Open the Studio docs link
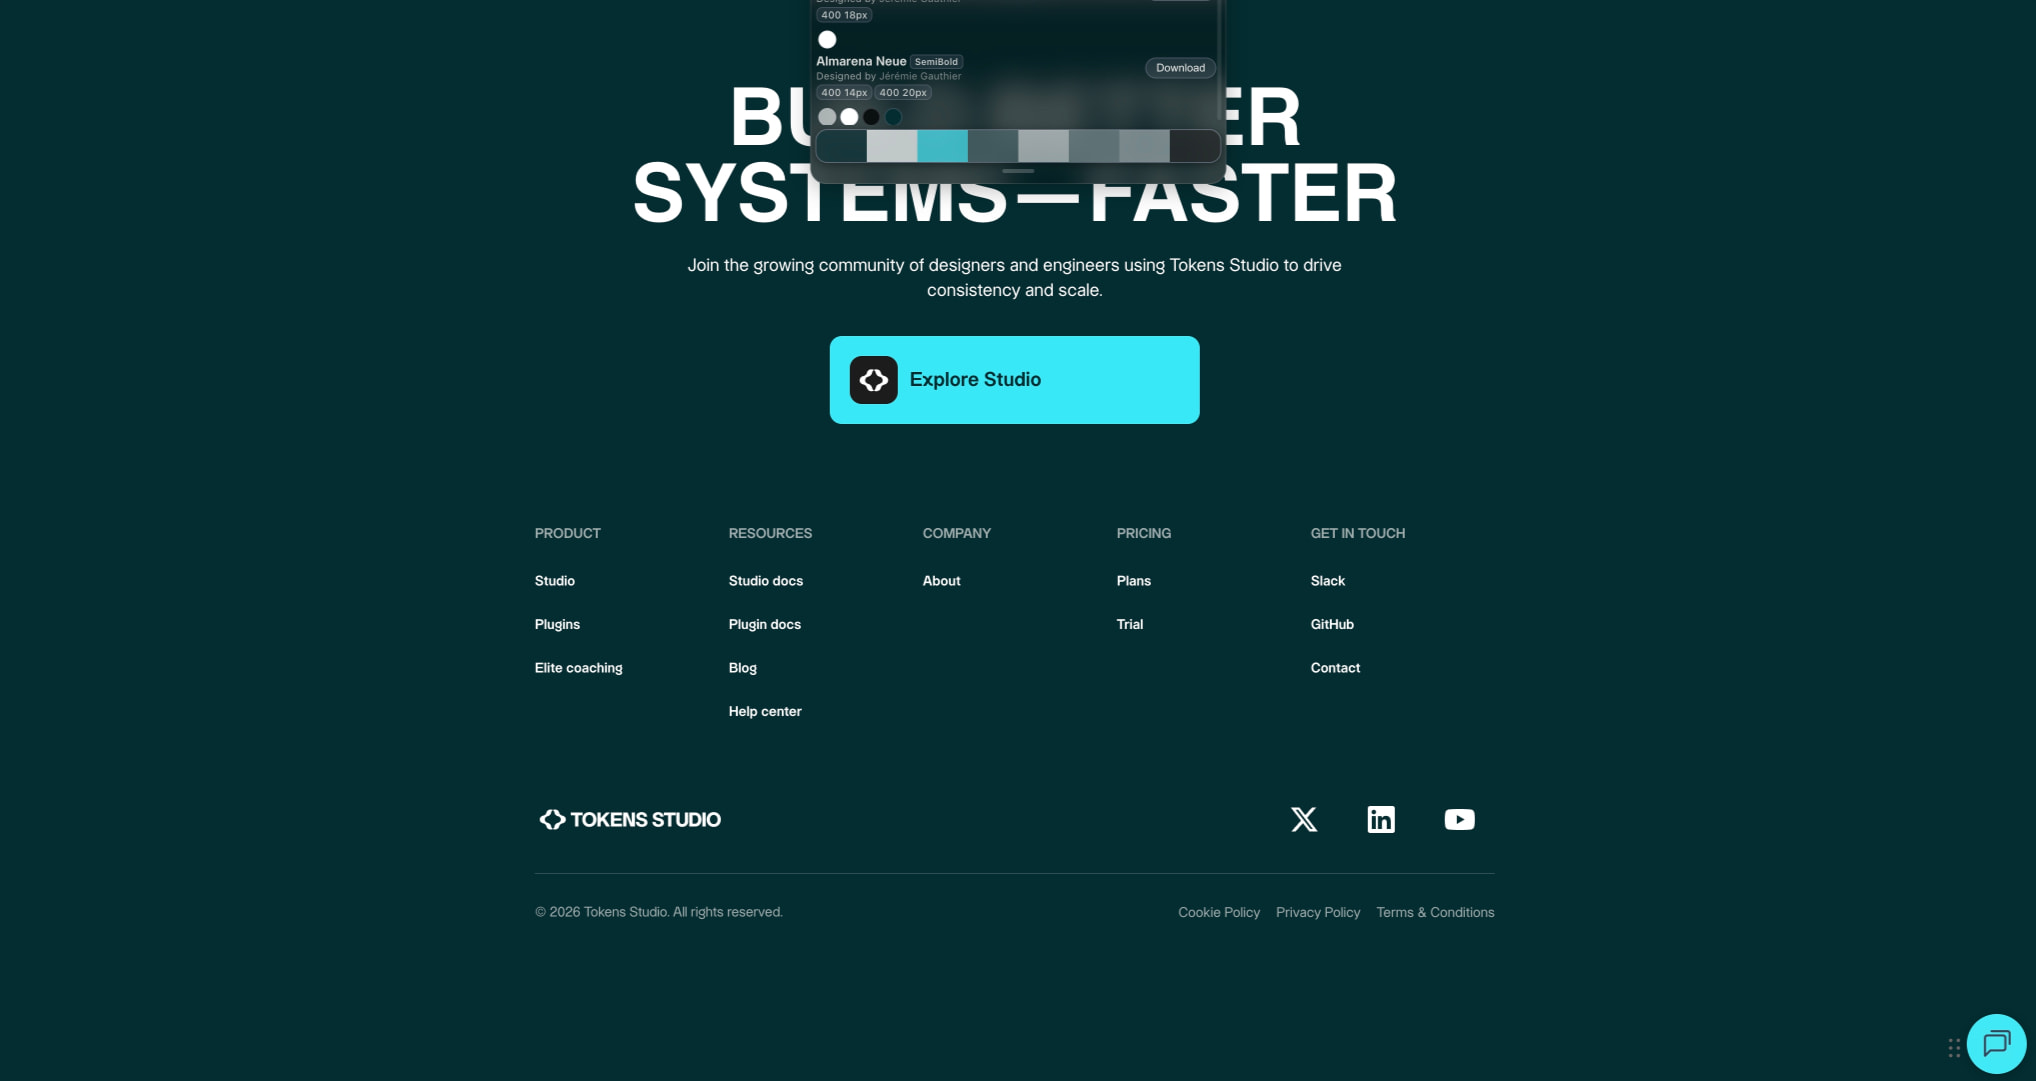The width and height of the screenshot is (2036, 1081). coord(766,581)
